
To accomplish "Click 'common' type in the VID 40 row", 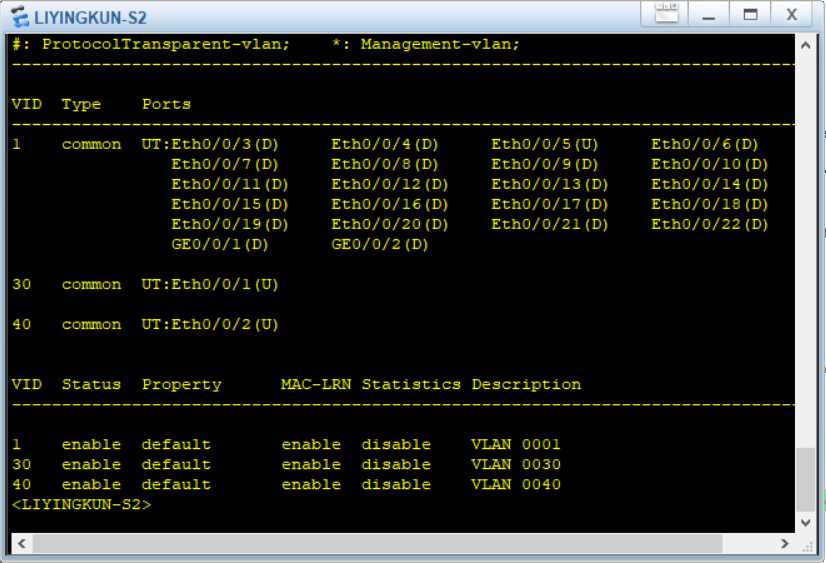I will click(x=91, y=325).
